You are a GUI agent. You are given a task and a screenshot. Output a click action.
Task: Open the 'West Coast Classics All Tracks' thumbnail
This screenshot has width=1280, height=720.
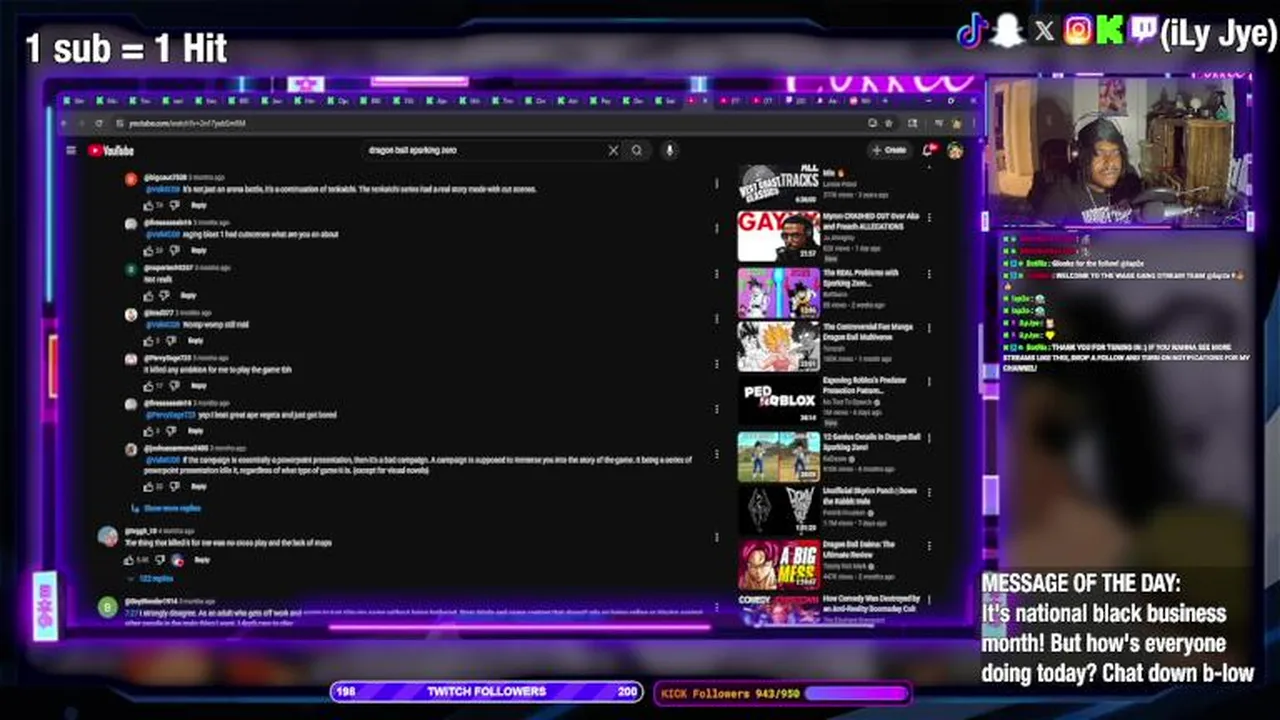click(x=778, y=183)
